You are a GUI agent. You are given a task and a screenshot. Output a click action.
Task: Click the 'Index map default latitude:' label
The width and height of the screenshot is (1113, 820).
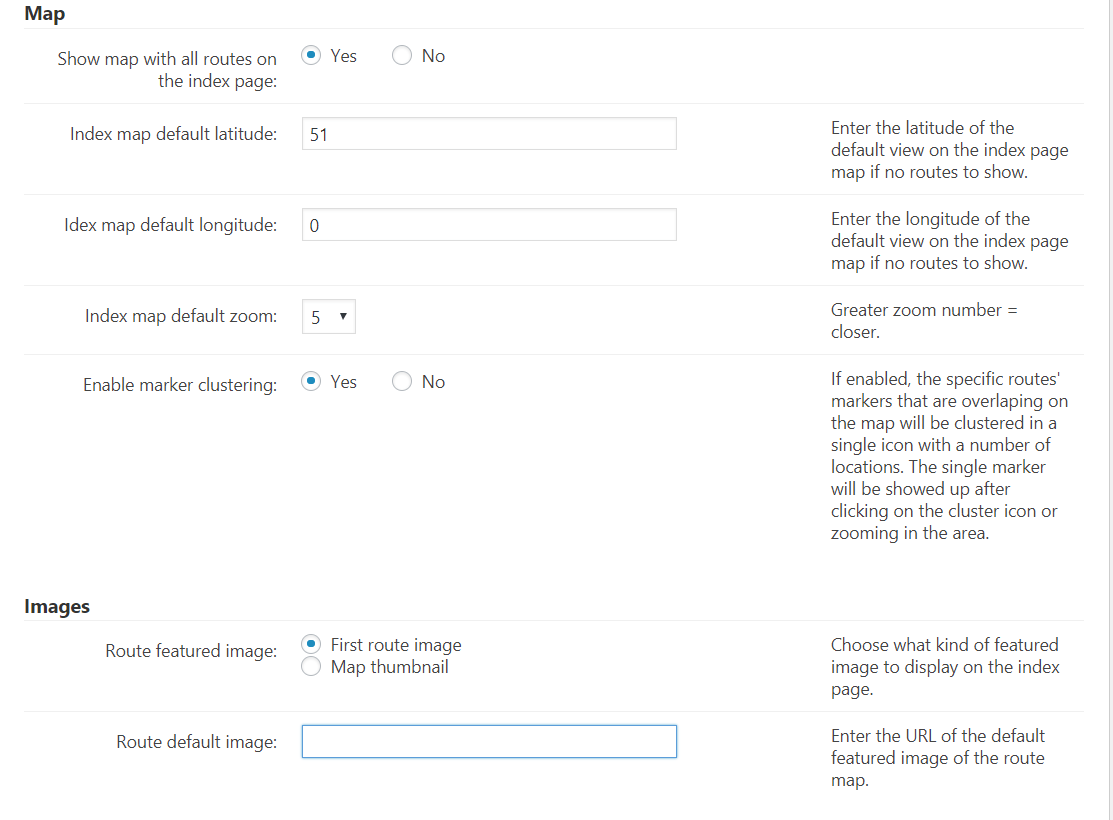point(173,134)
